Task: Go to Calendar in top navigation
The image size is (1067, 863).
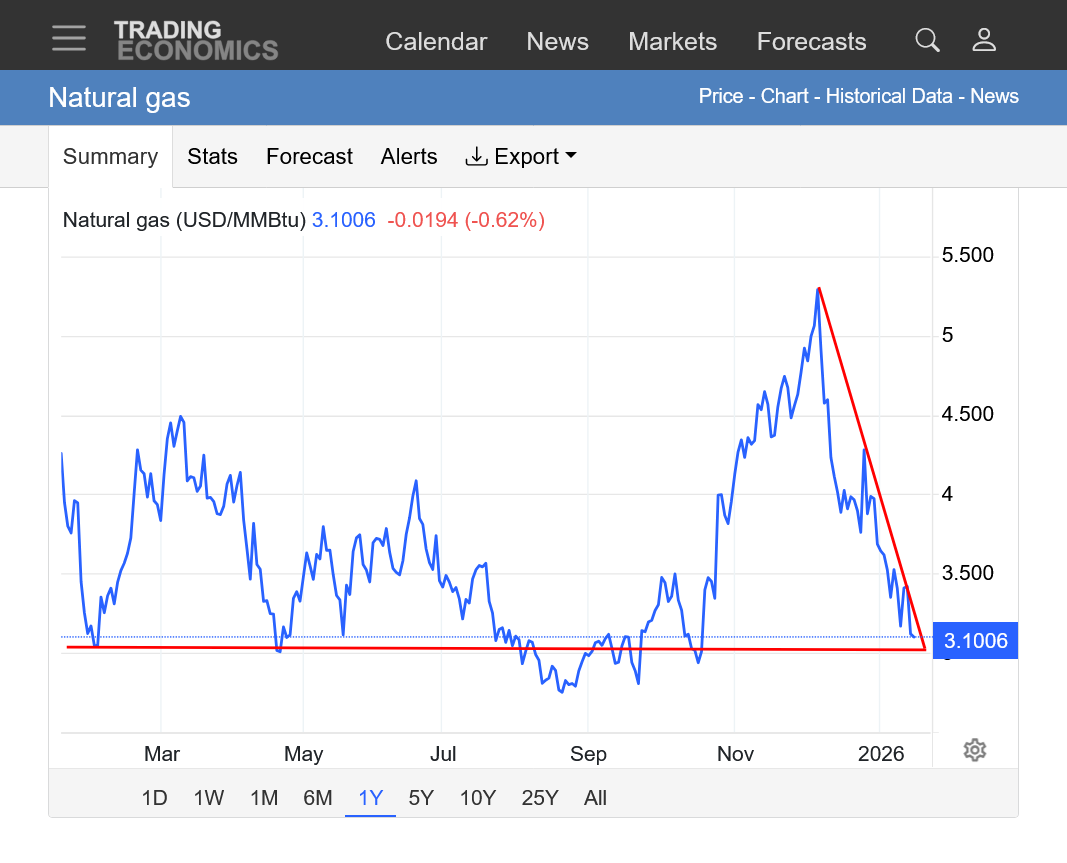Action: coord(436,42)
